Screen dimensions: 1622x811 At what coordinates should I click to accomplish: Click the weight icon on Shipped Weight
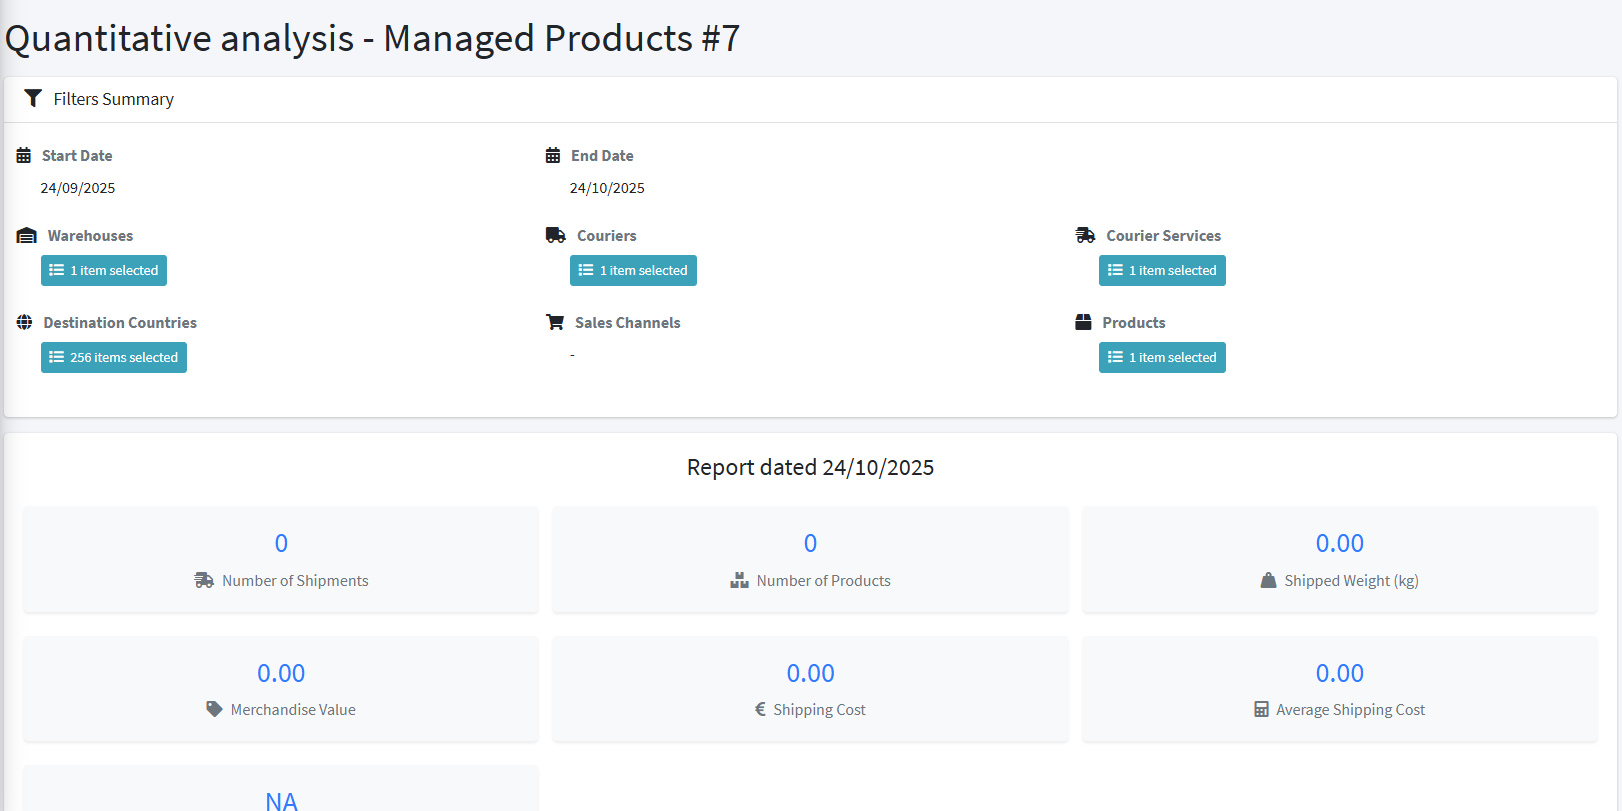(x=1268, y=581)
